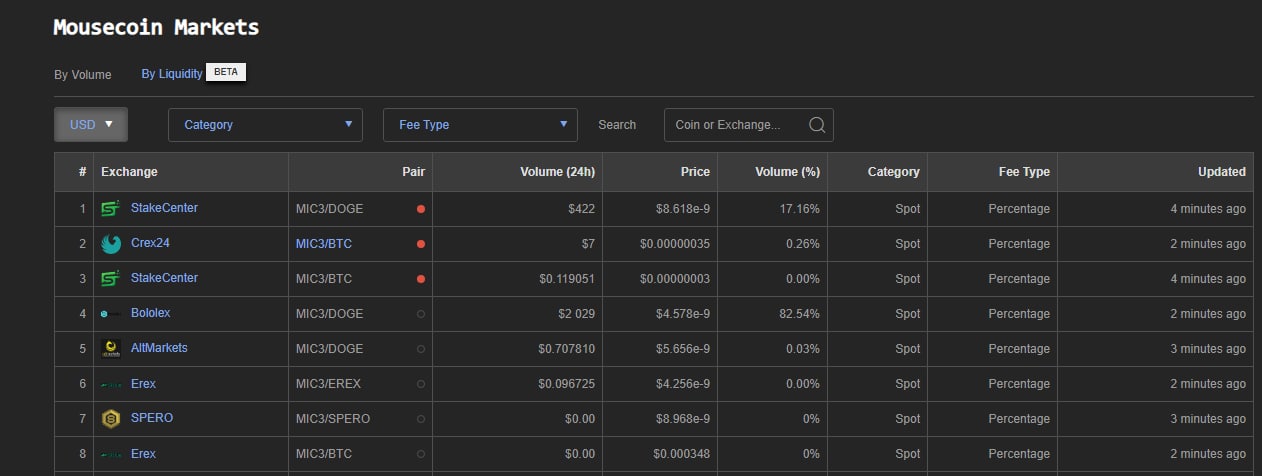
Task: Click the SPERO logo icon
Action: (x=111, y=419)
